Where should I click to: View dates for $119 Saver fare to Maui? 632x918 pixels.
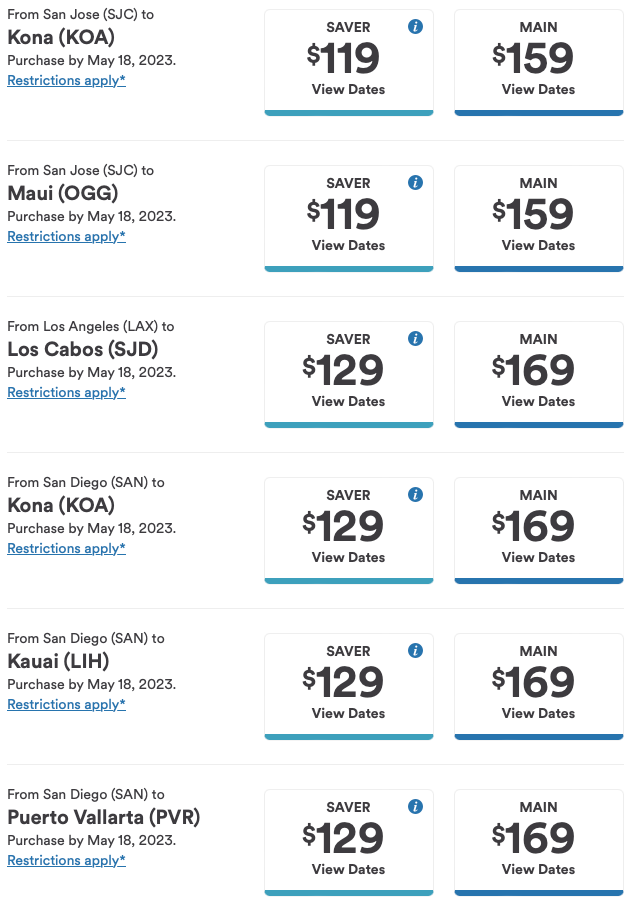(x=348, y=245)
